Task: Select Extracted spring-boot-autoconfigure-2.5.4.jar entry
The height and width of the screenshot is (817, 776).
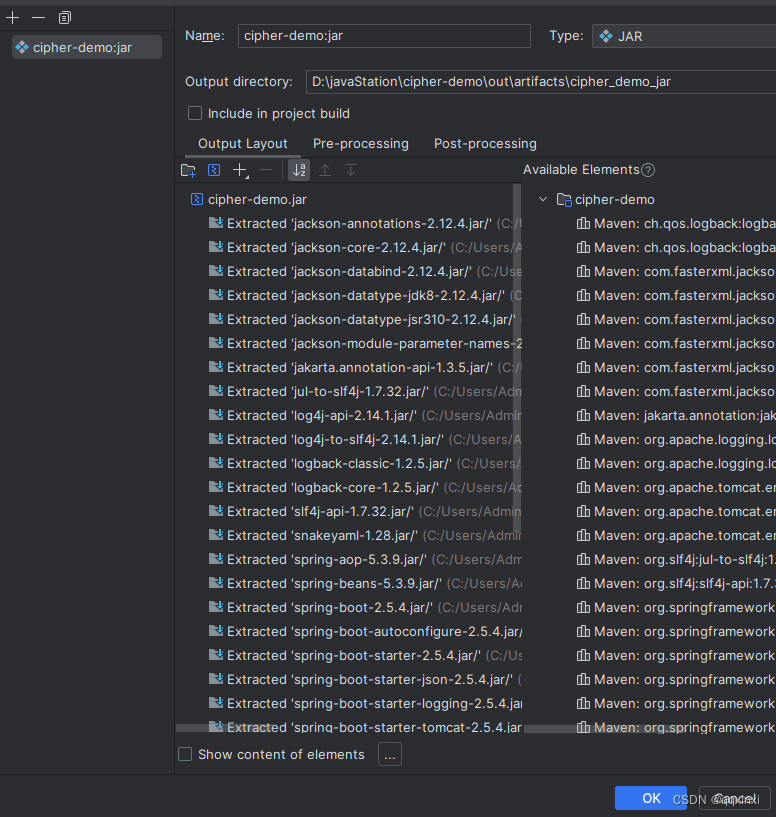Action: point(365,631)
